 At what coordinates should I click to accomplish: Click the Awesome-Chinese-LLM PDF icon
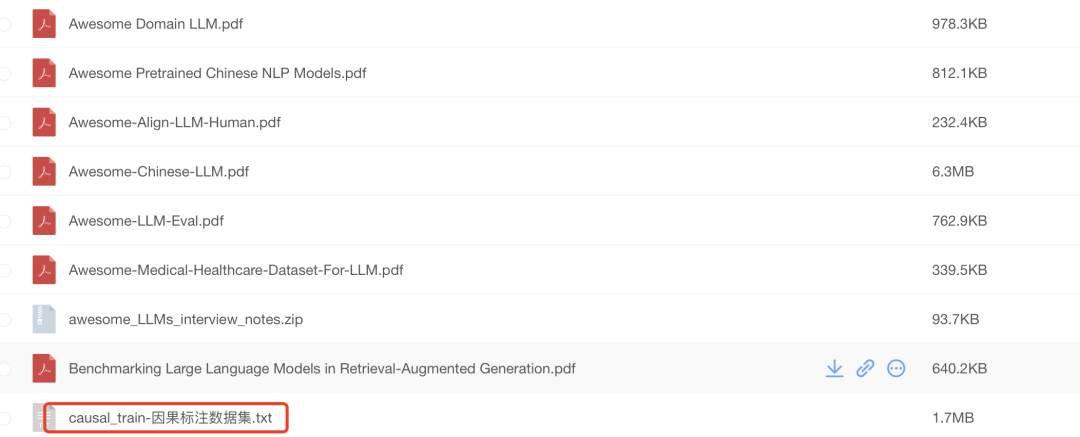44,172
